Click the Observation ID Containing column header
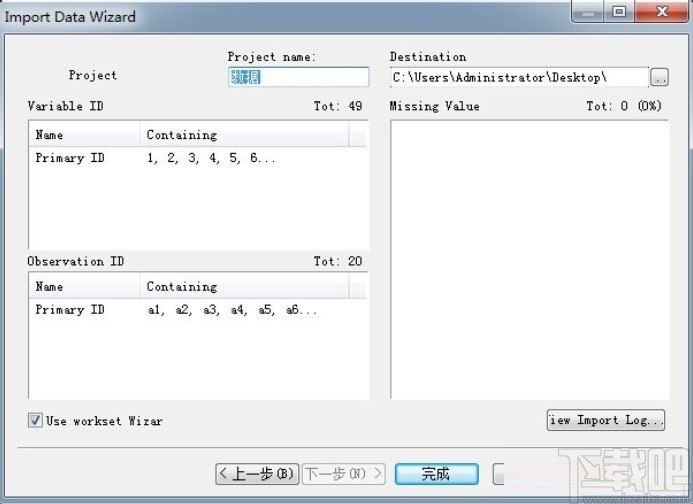Image resolution: width=693 pixels, height=504 pixels. (x=244, y=286)
